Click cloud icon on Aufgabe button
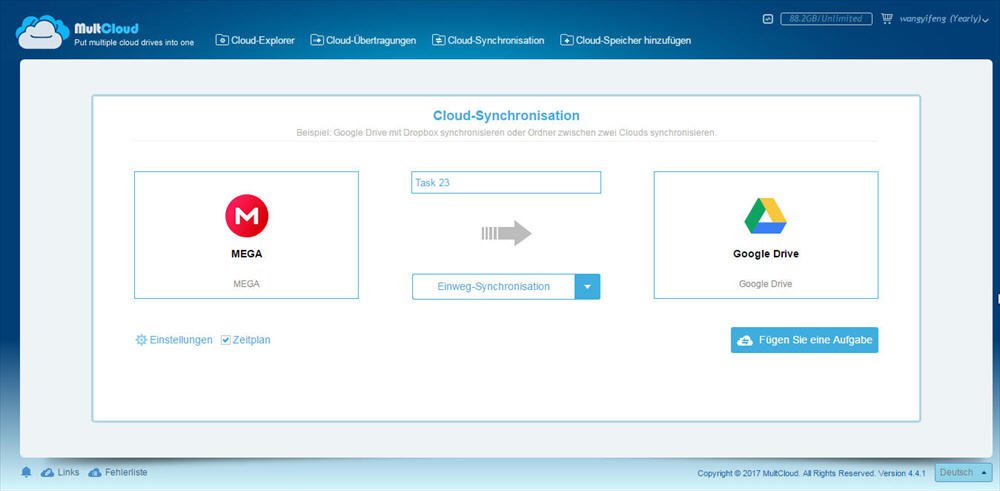This screenshot has width=1000, height=491. 744,341
